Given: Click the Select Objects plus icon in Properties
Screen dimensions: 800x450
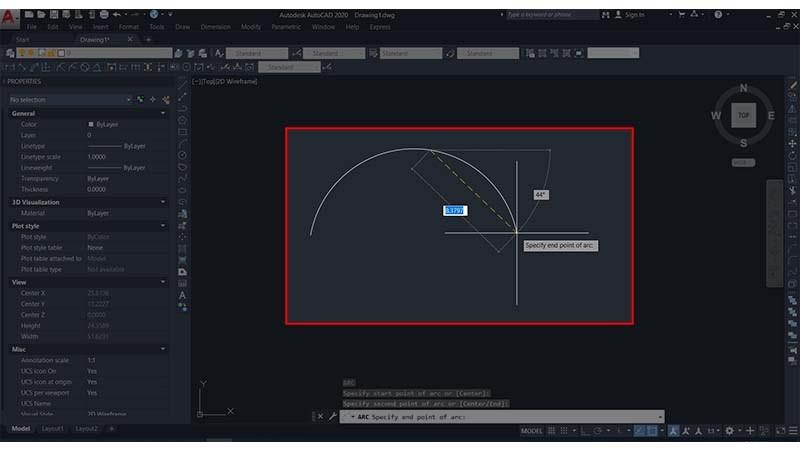Looking at the screenshot, I should click(153, 99).
